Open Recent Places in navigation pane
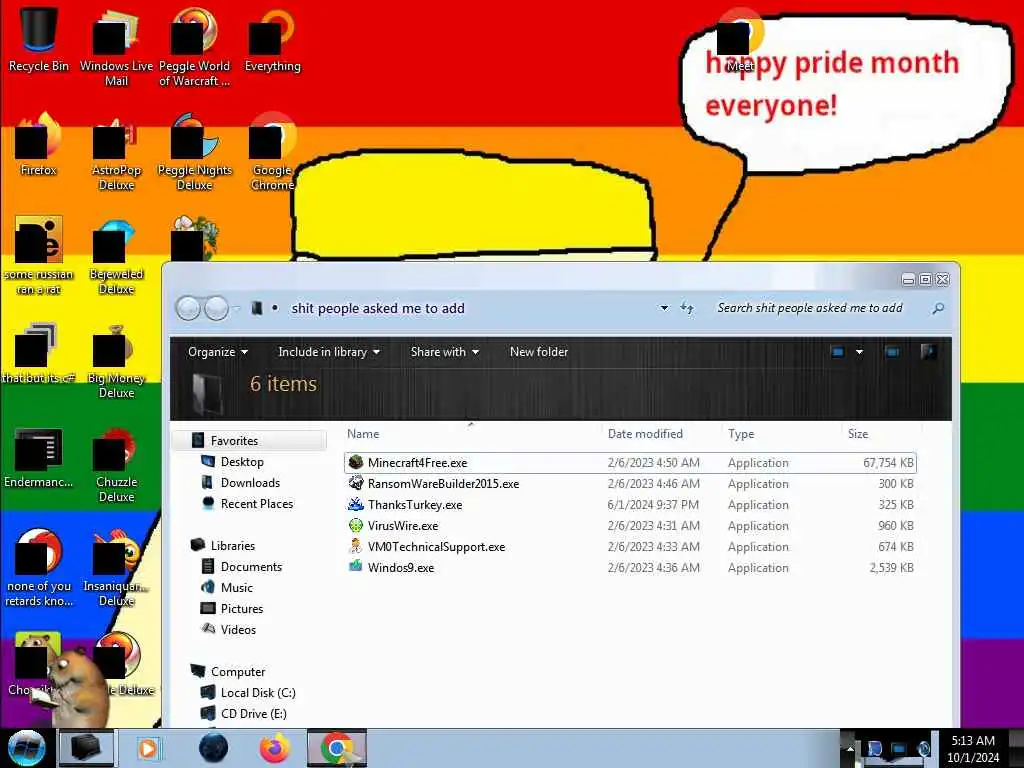1024x768 pixels. [257, 504]
